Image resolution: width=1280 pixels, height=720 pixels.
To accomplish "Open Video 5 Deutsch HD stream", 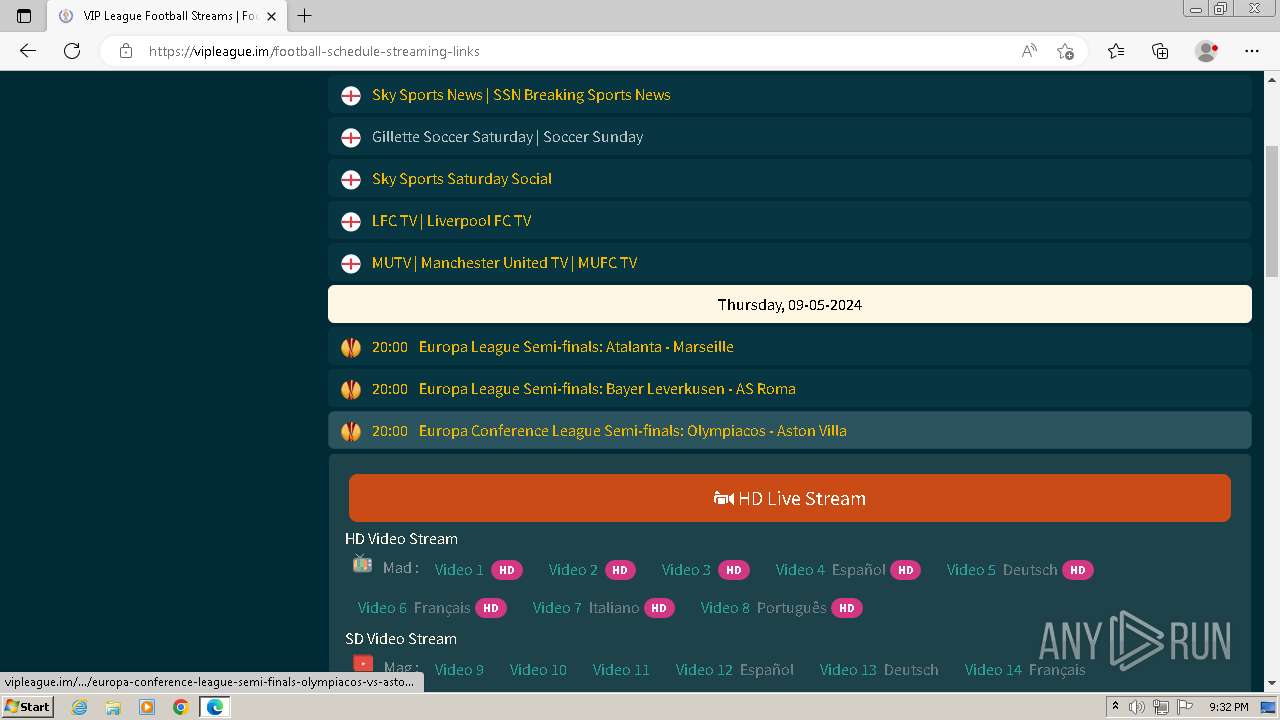I will tap(1020, 570).
